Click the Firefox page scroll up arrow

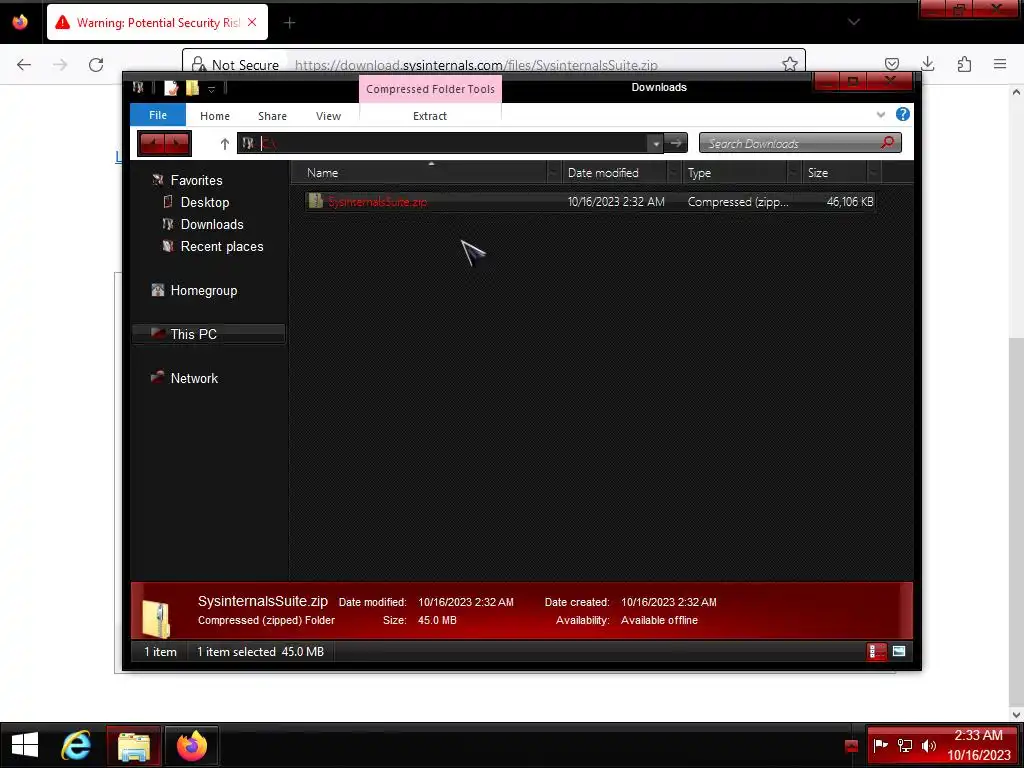coord(1016,93)
